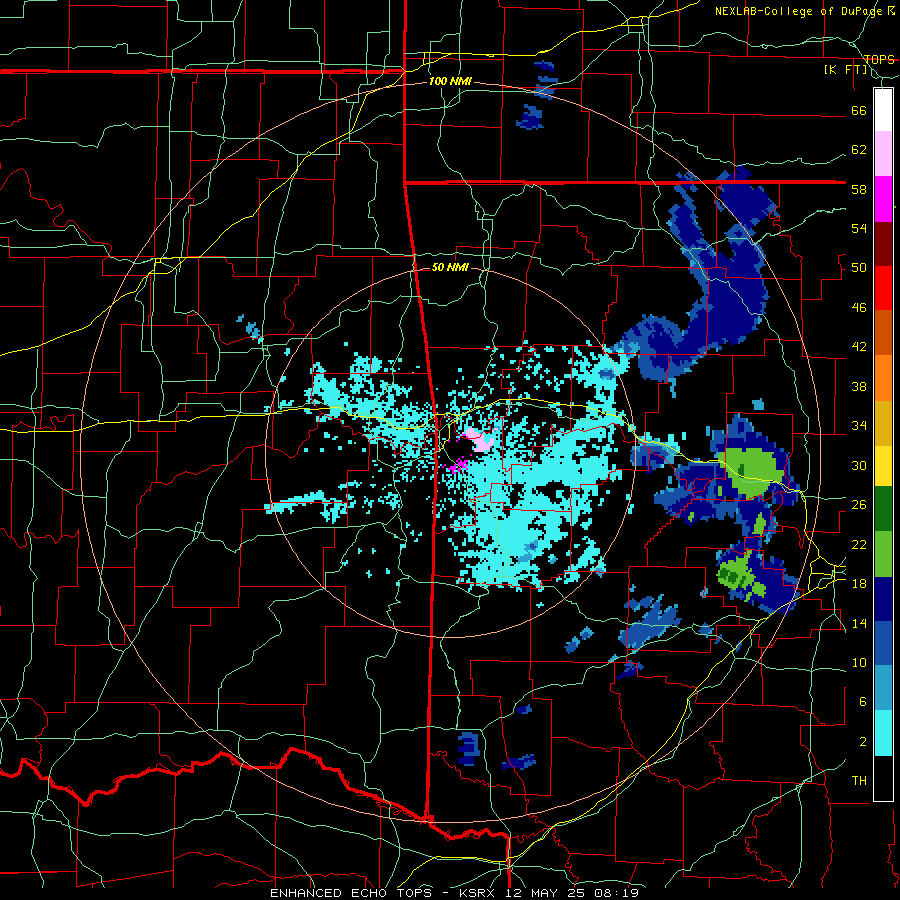Click the magenta echo cluster near radar center
This screenshot has height=900, width=900.
click(458, 465)
